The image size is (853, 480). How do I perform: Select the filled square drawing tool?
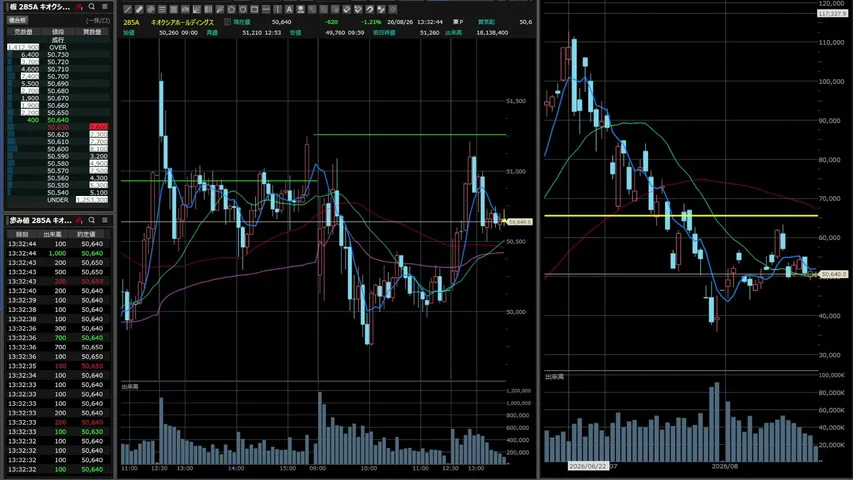pyautogui.click(x=174, y=9)
